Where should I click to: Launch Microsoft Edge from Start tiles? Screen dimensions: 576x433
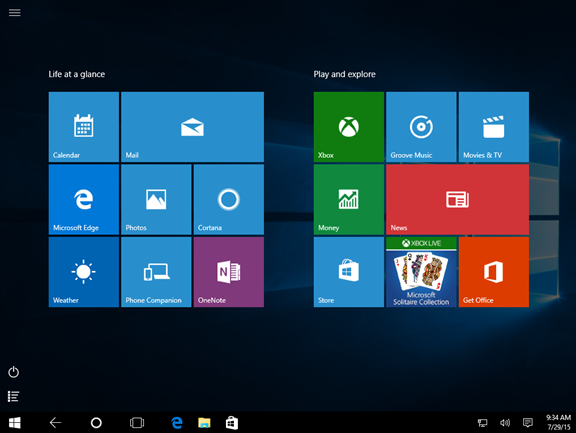(84, 199)
